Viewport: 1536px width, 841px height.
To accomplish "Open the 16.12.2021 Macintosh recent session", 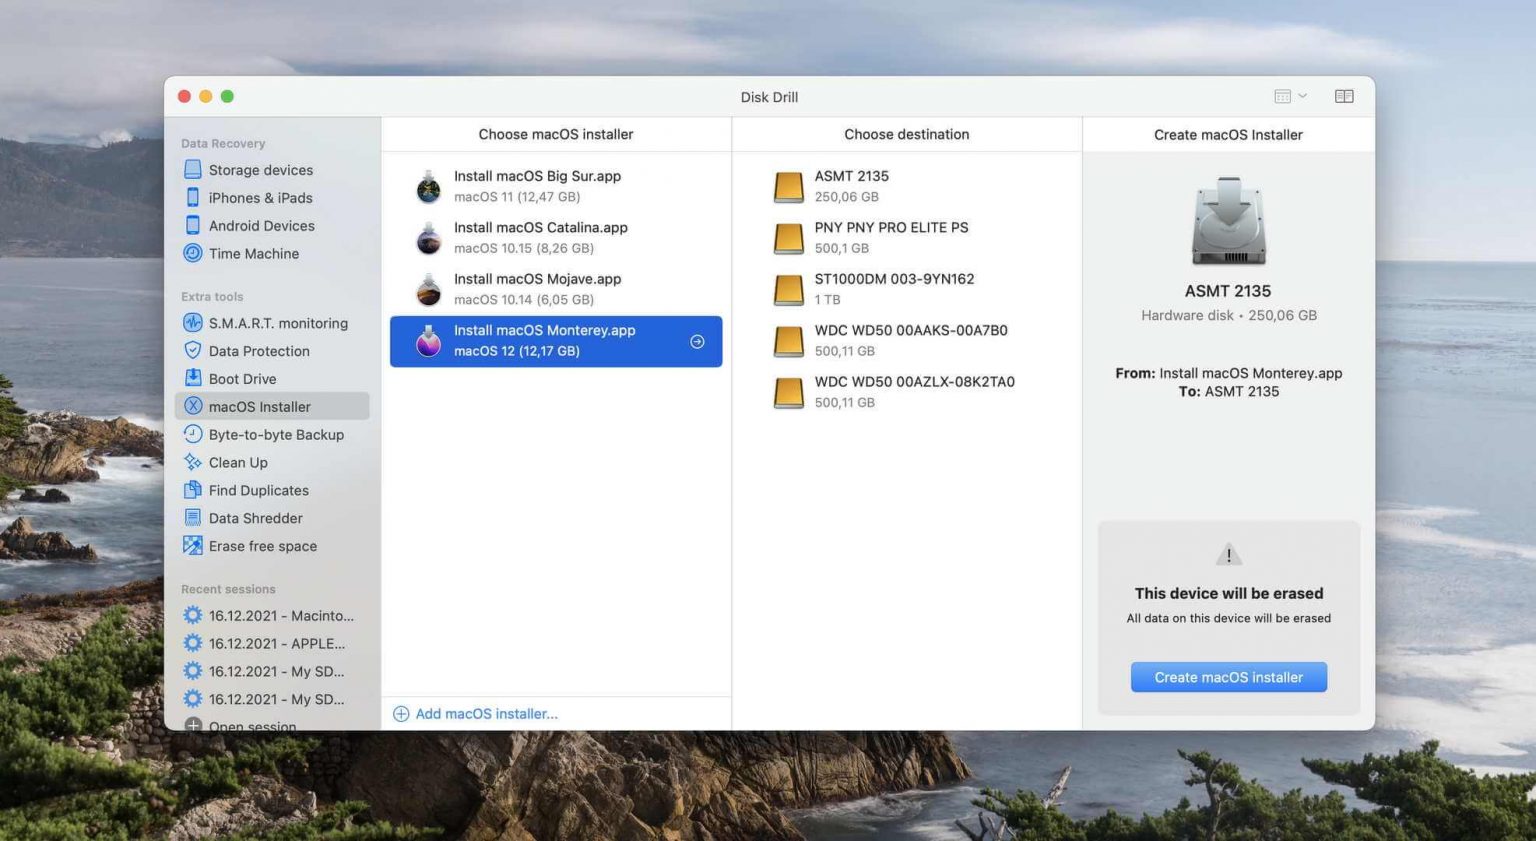I will tap(280, 615).
